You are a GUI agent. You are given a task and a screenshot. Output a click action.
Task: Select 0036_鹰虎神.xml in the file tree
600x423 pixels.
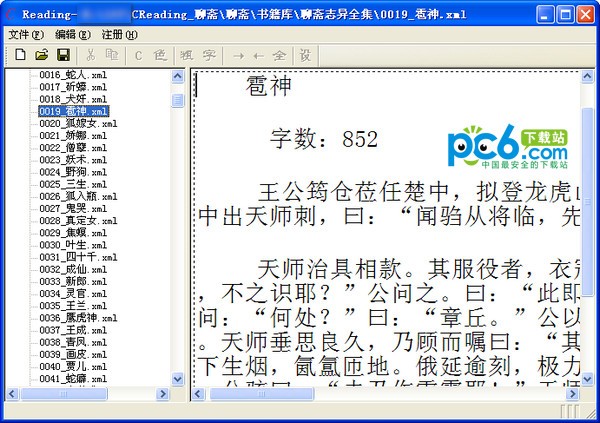pos(78,318)
